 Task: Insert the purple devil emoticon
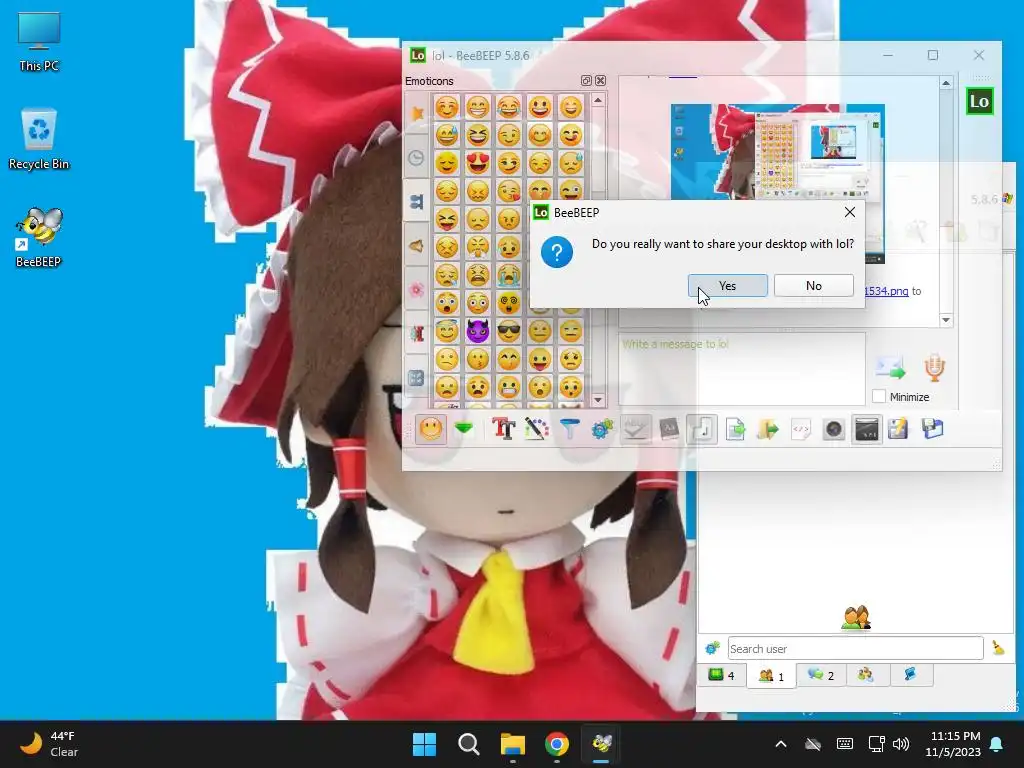pos(477,331)
